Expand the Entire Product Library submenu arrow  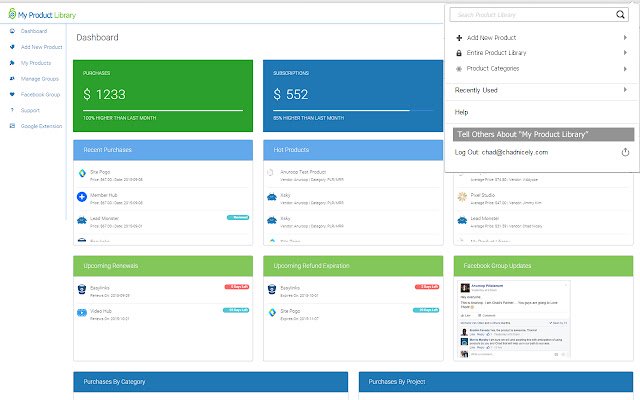coord(625,53)
